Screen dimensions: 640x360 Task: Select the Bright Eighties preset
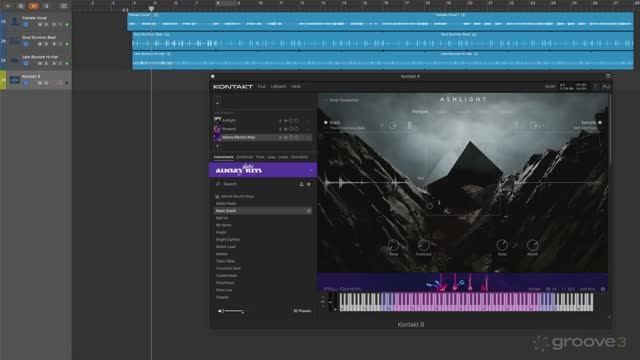[x=228, y=240]
